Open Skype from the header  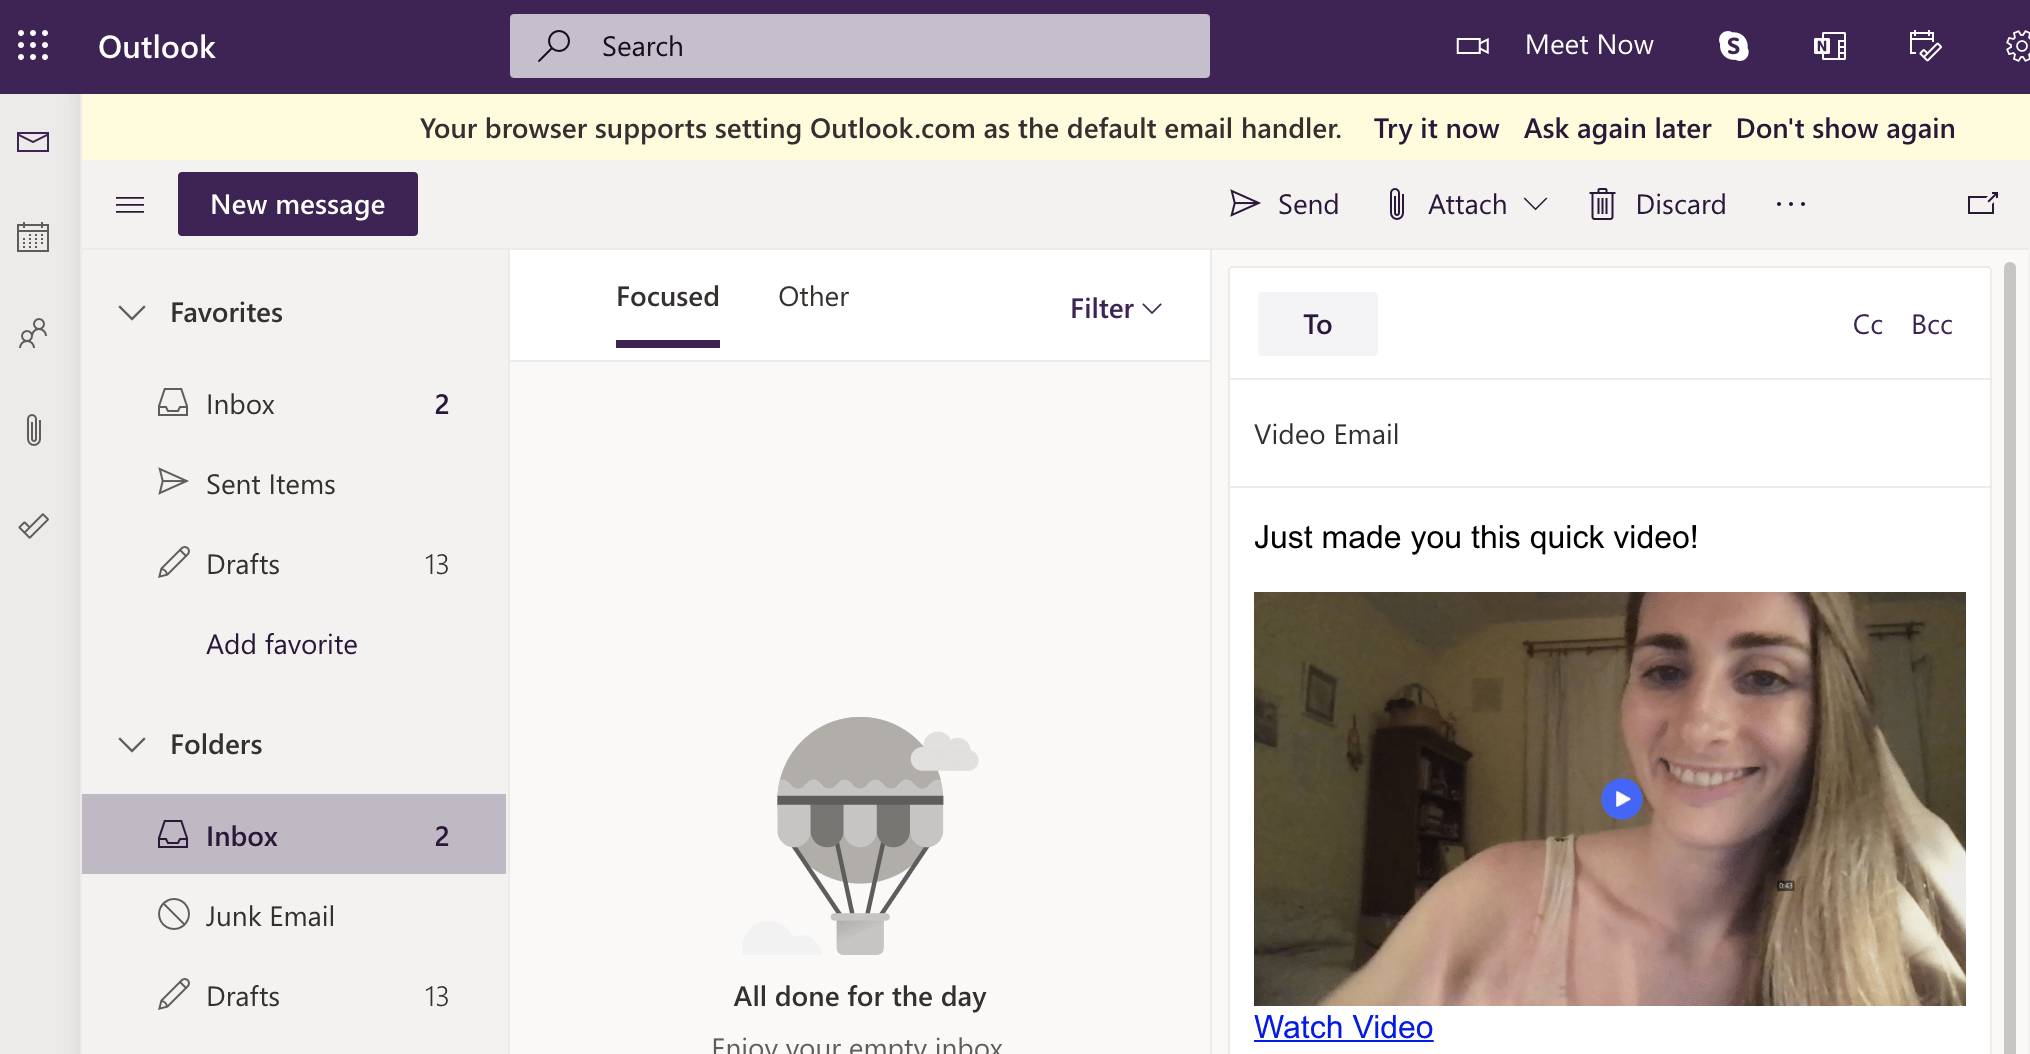coord(1733,46)
